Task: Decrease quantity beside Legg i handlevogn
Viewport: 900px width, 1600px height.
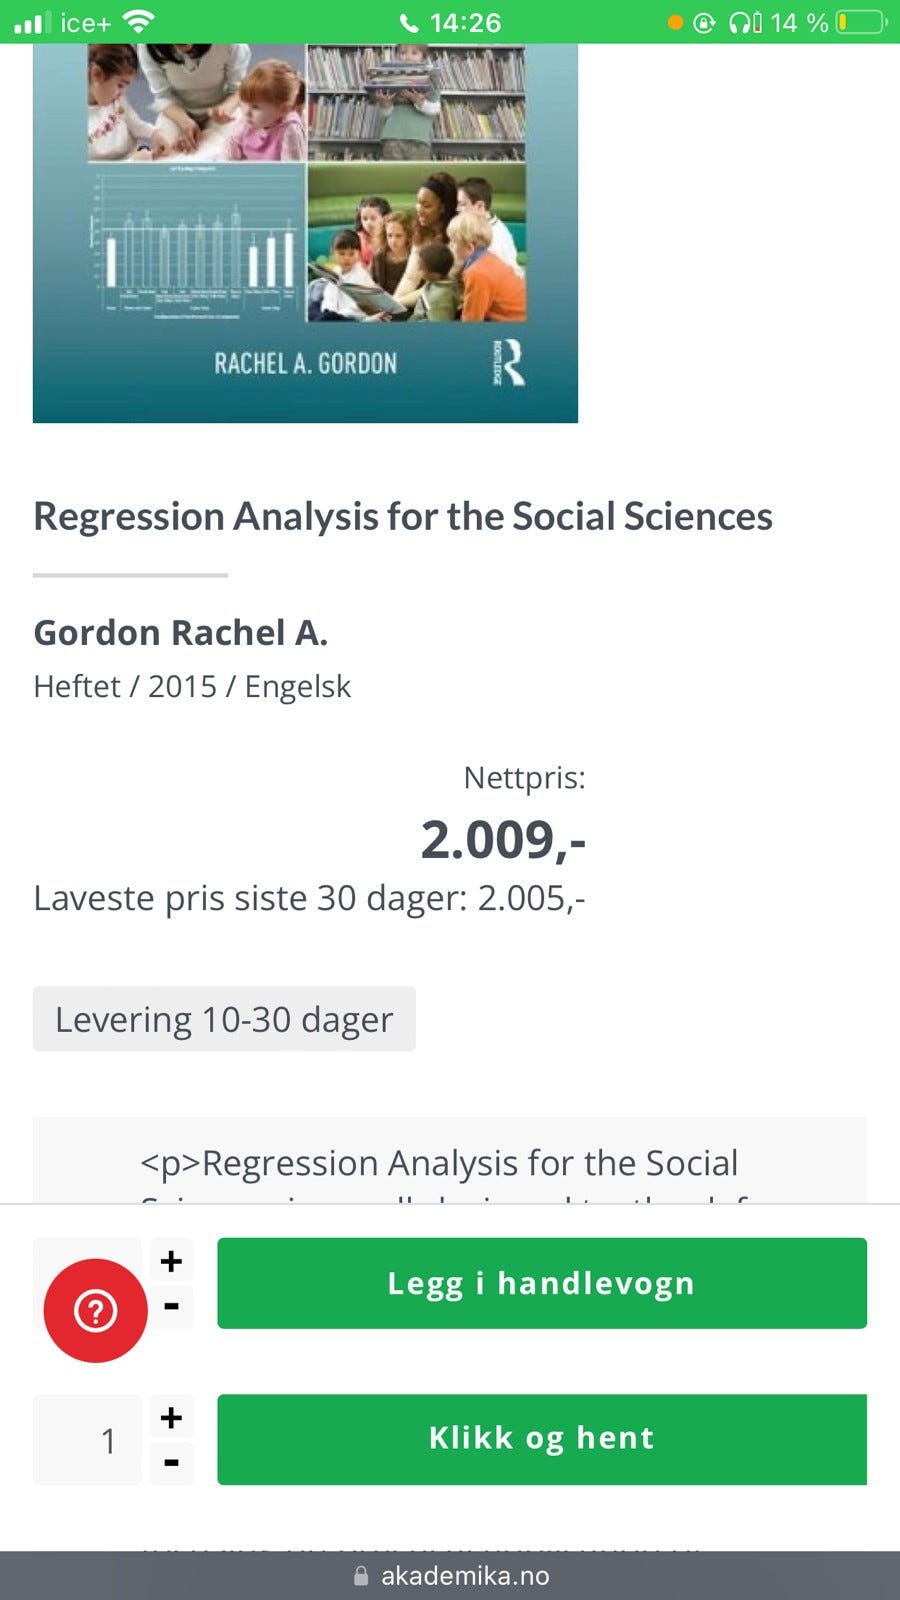Action: click(x=171, y=1306)
